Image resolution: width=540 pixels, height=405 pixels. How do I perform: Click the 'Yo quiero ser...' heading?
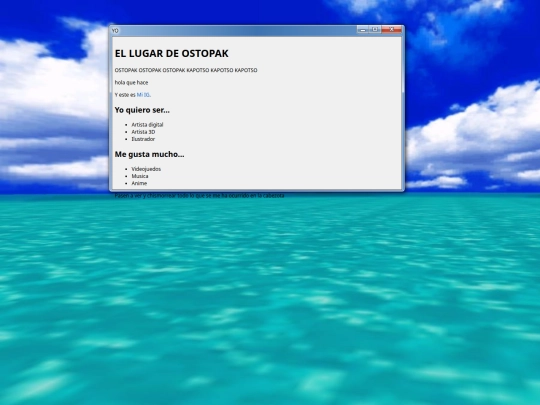pos(142,110)
